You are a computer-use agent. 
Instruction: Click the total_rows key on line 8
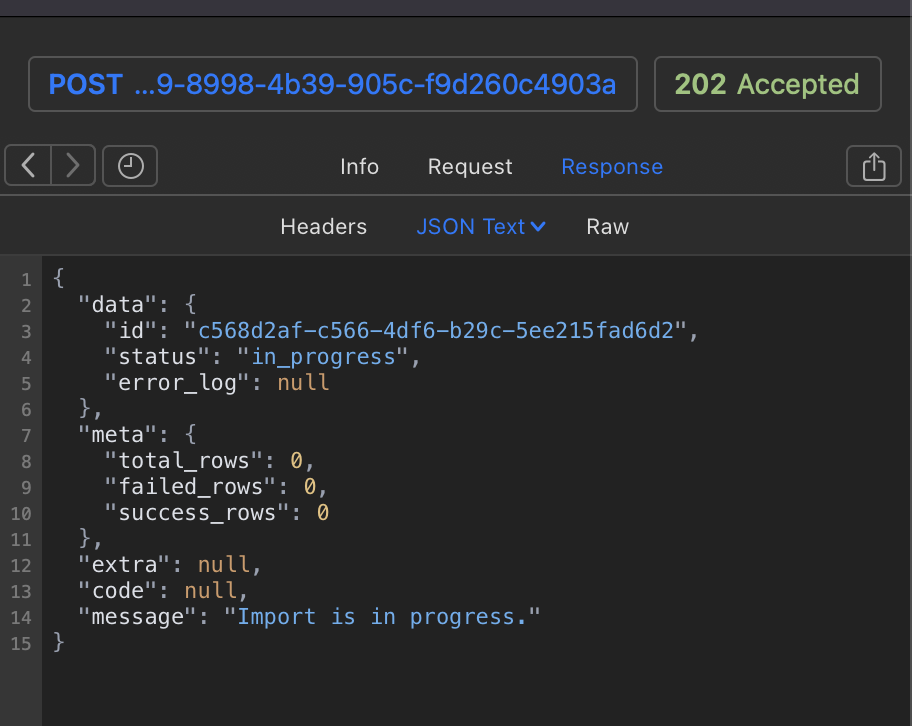[183, 461]
